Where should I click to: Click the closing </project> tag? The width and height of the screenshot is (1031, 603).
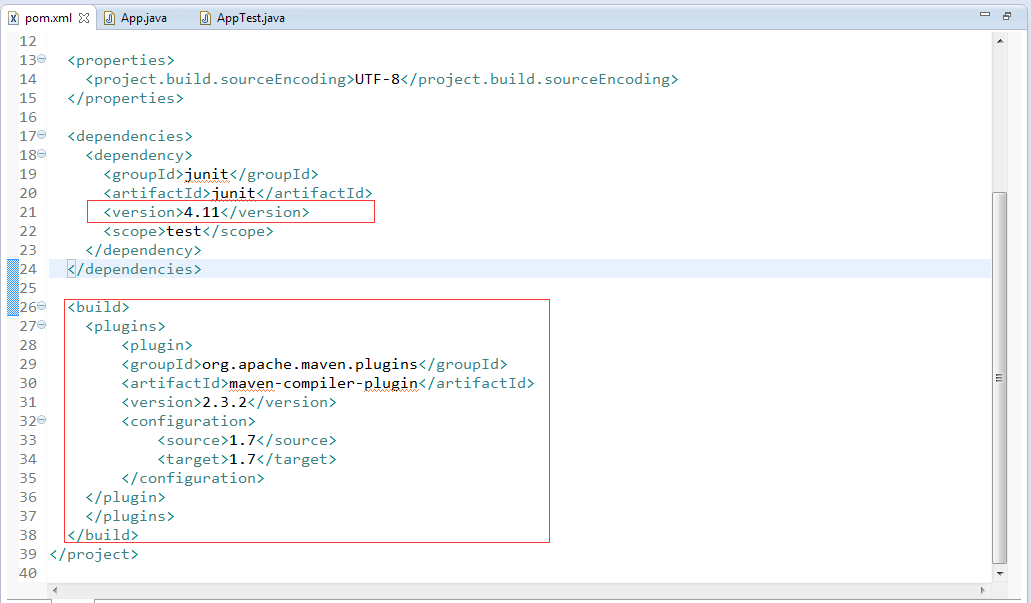tap(94, 554)
